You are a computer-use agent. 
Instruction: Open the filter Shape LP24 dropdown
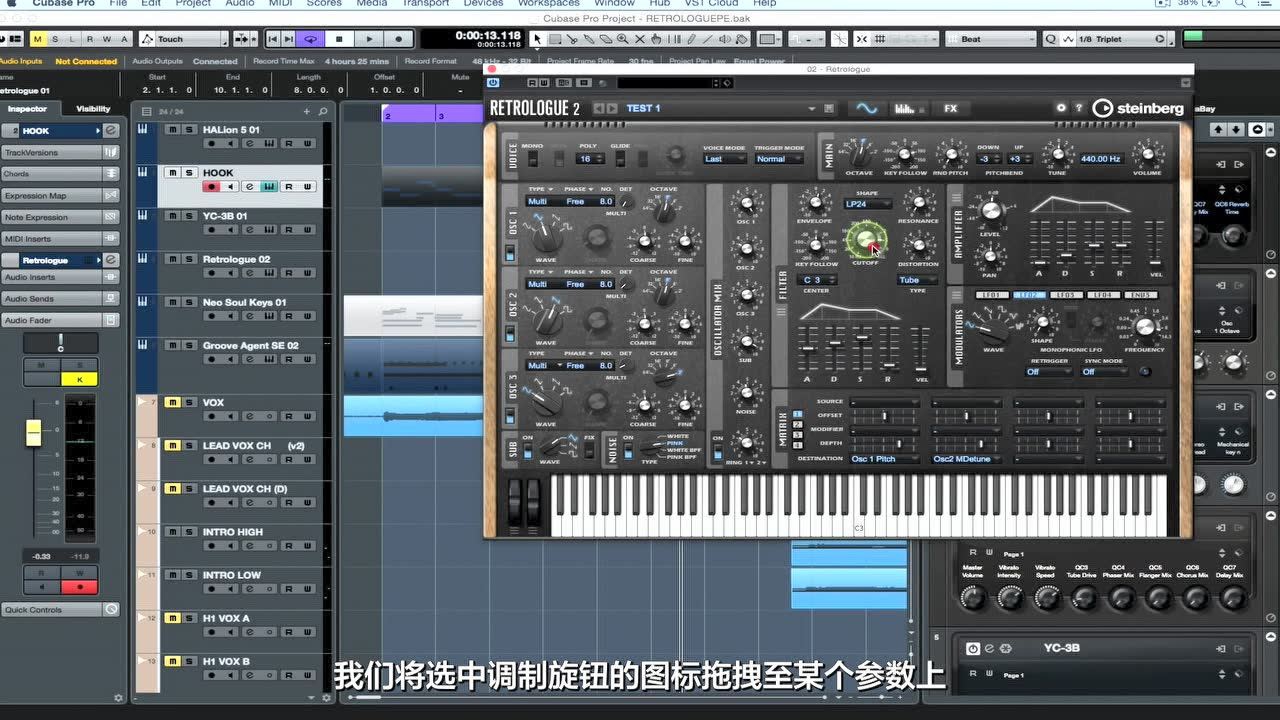point(866,204)
